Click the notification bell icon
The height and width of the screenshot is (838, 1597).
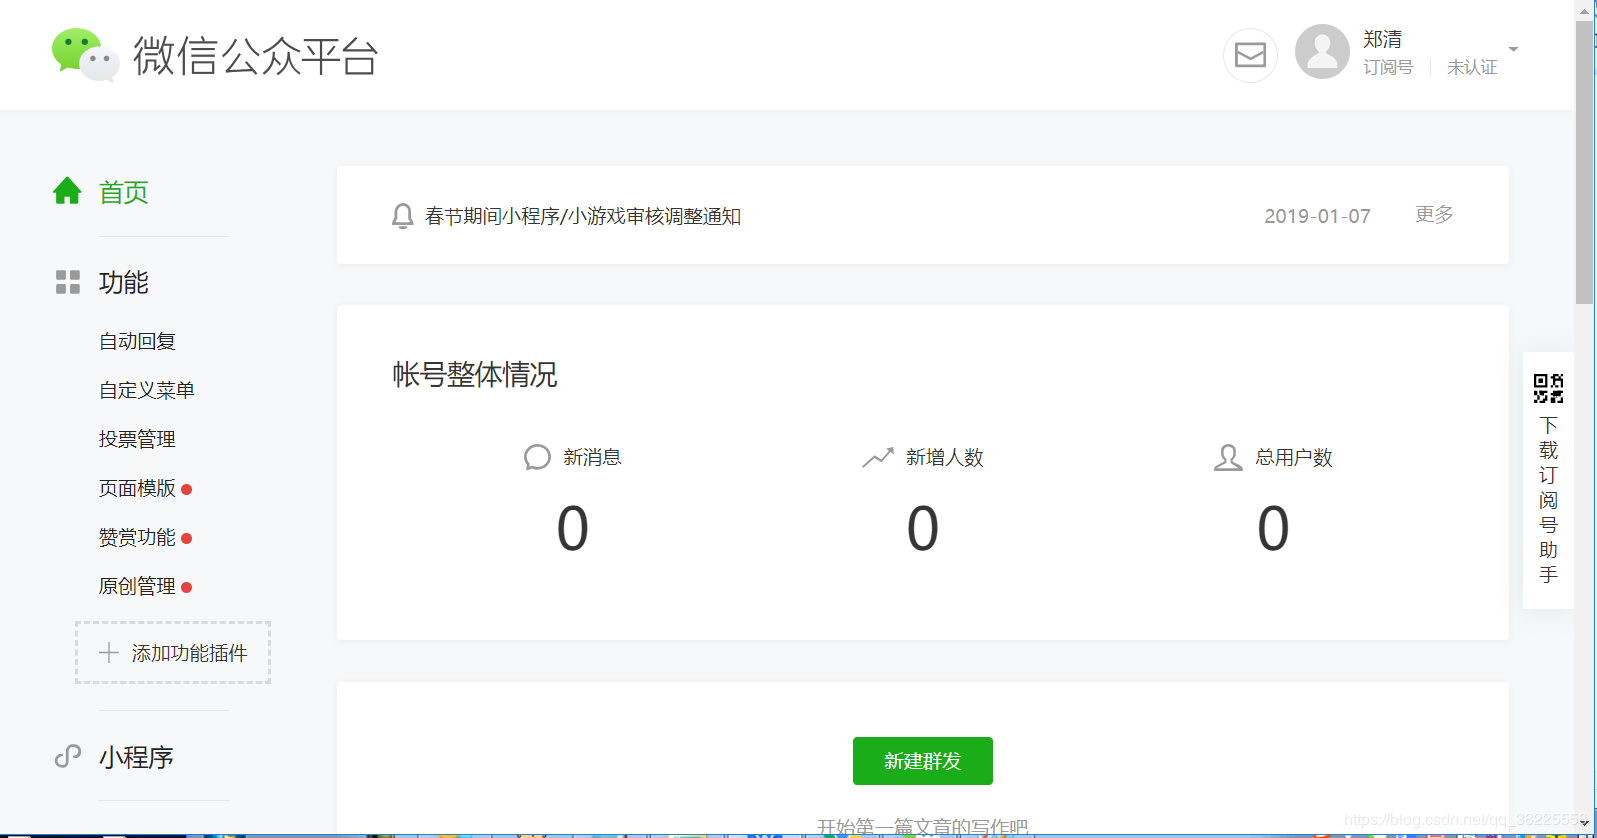click(x=402, y=216)
